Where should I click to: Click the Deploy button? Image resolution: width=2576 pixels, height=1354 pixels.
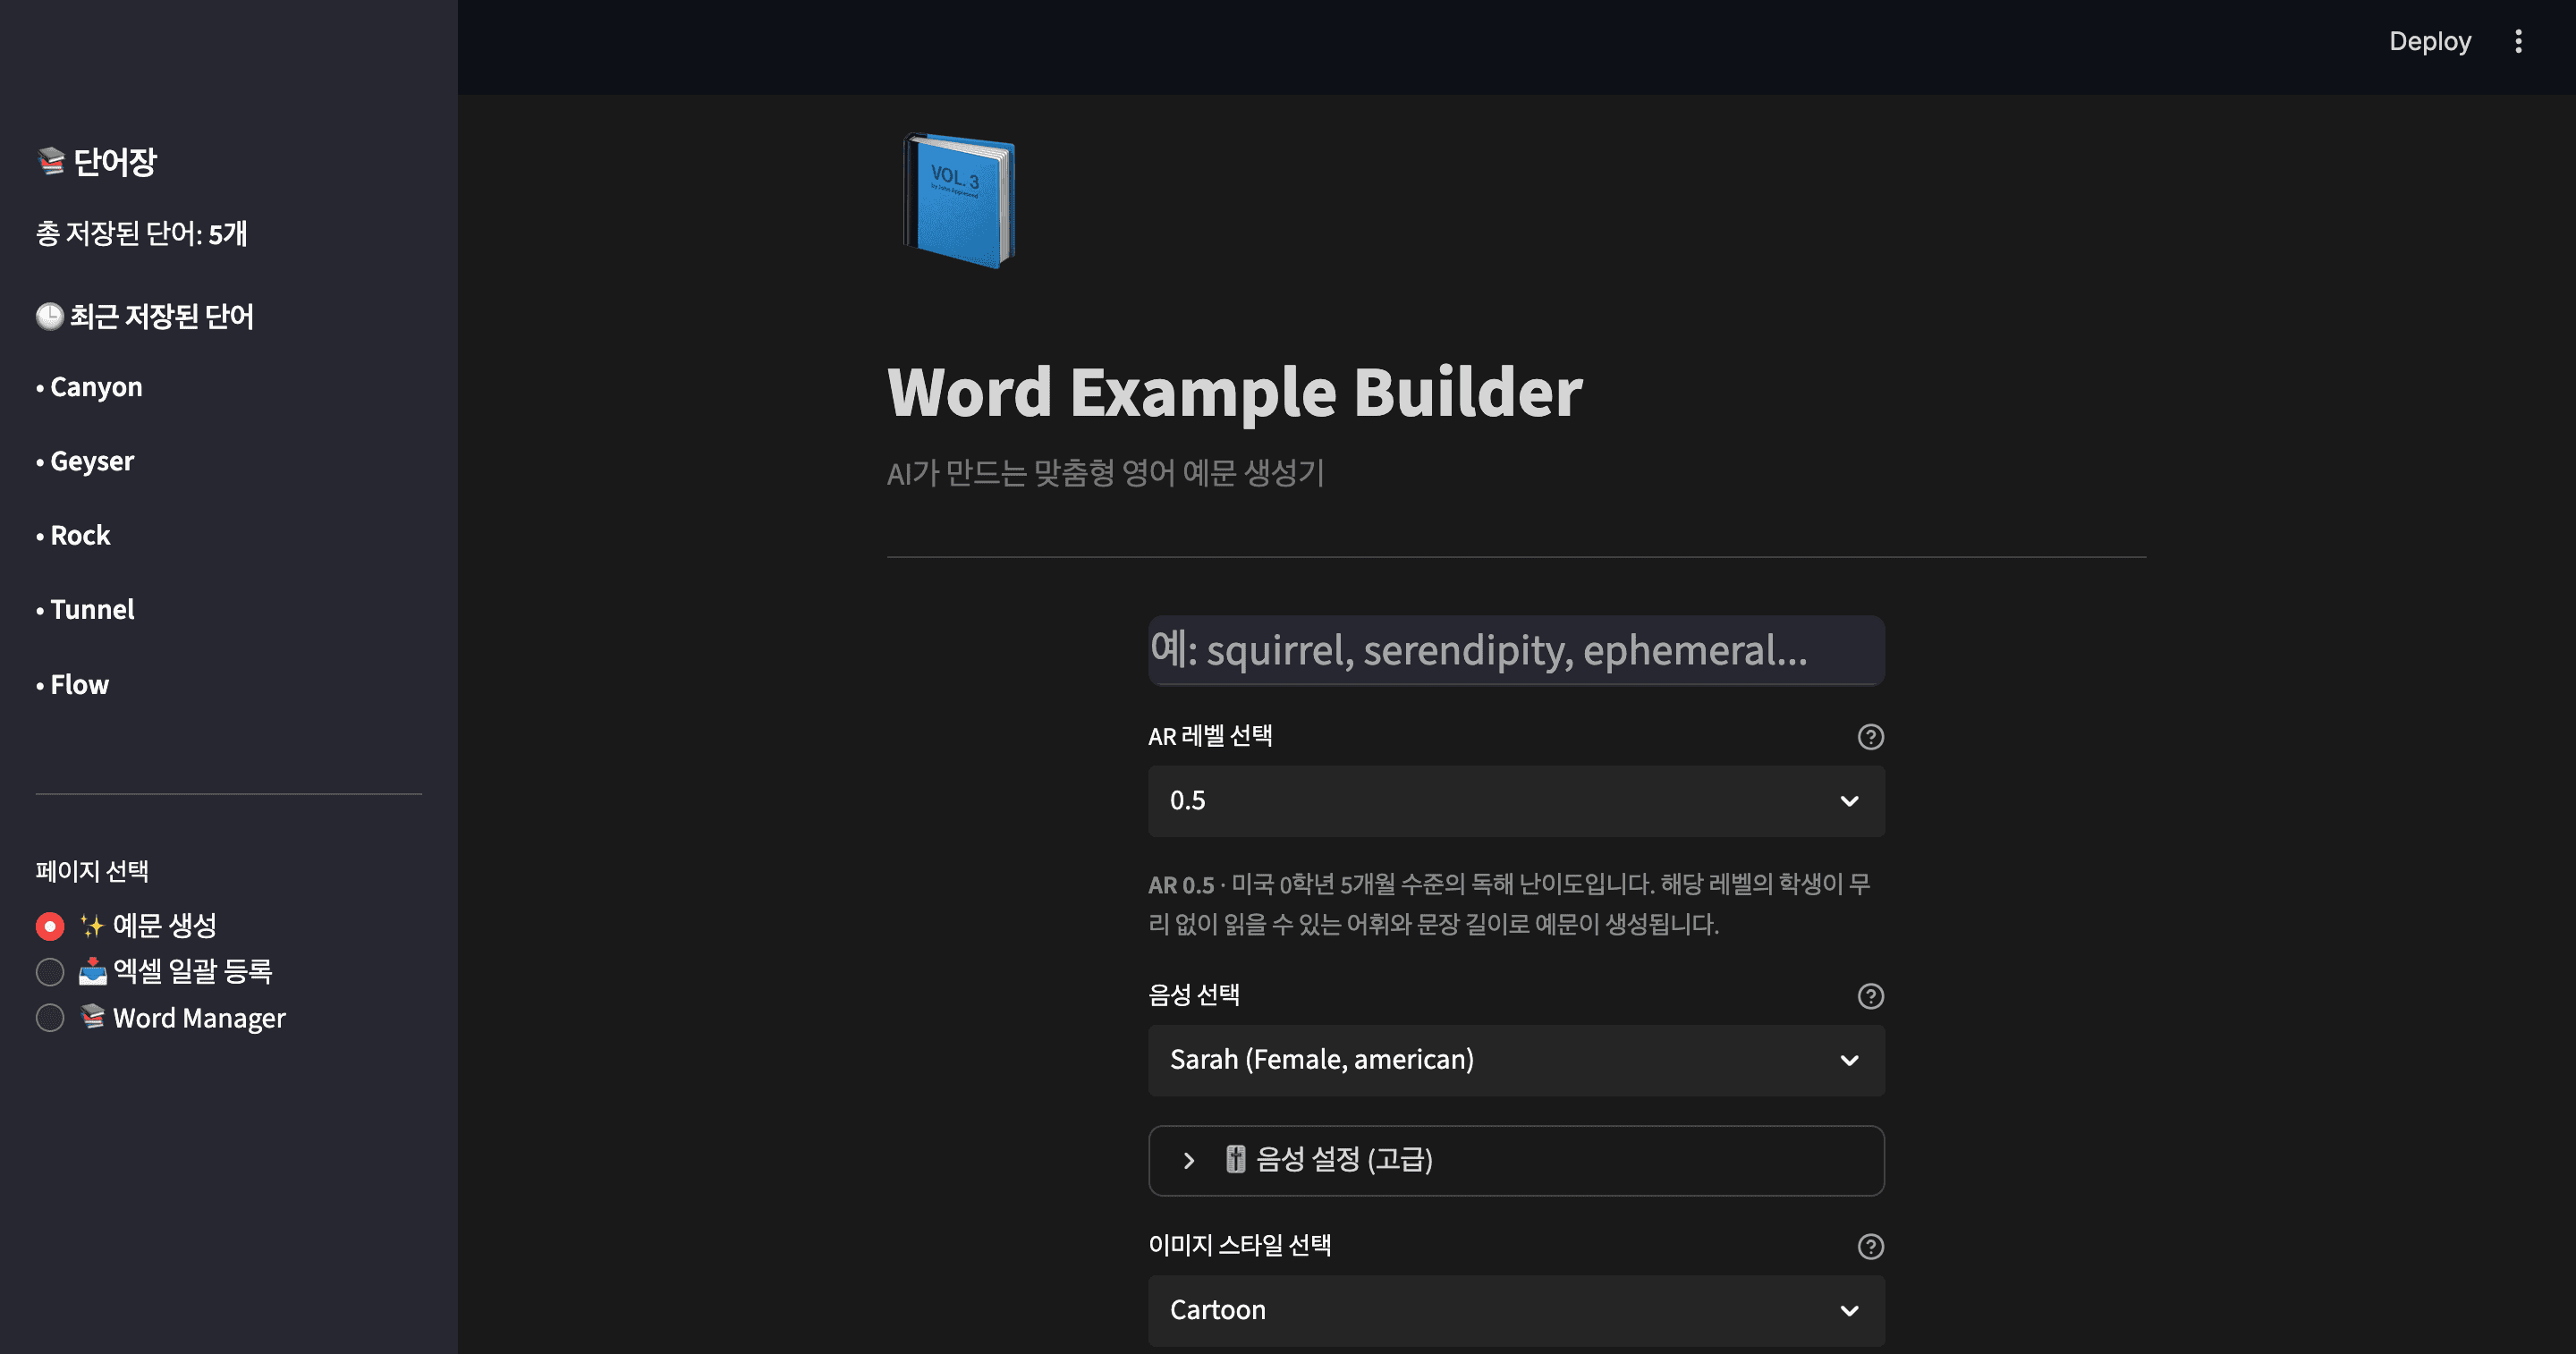2429,41
